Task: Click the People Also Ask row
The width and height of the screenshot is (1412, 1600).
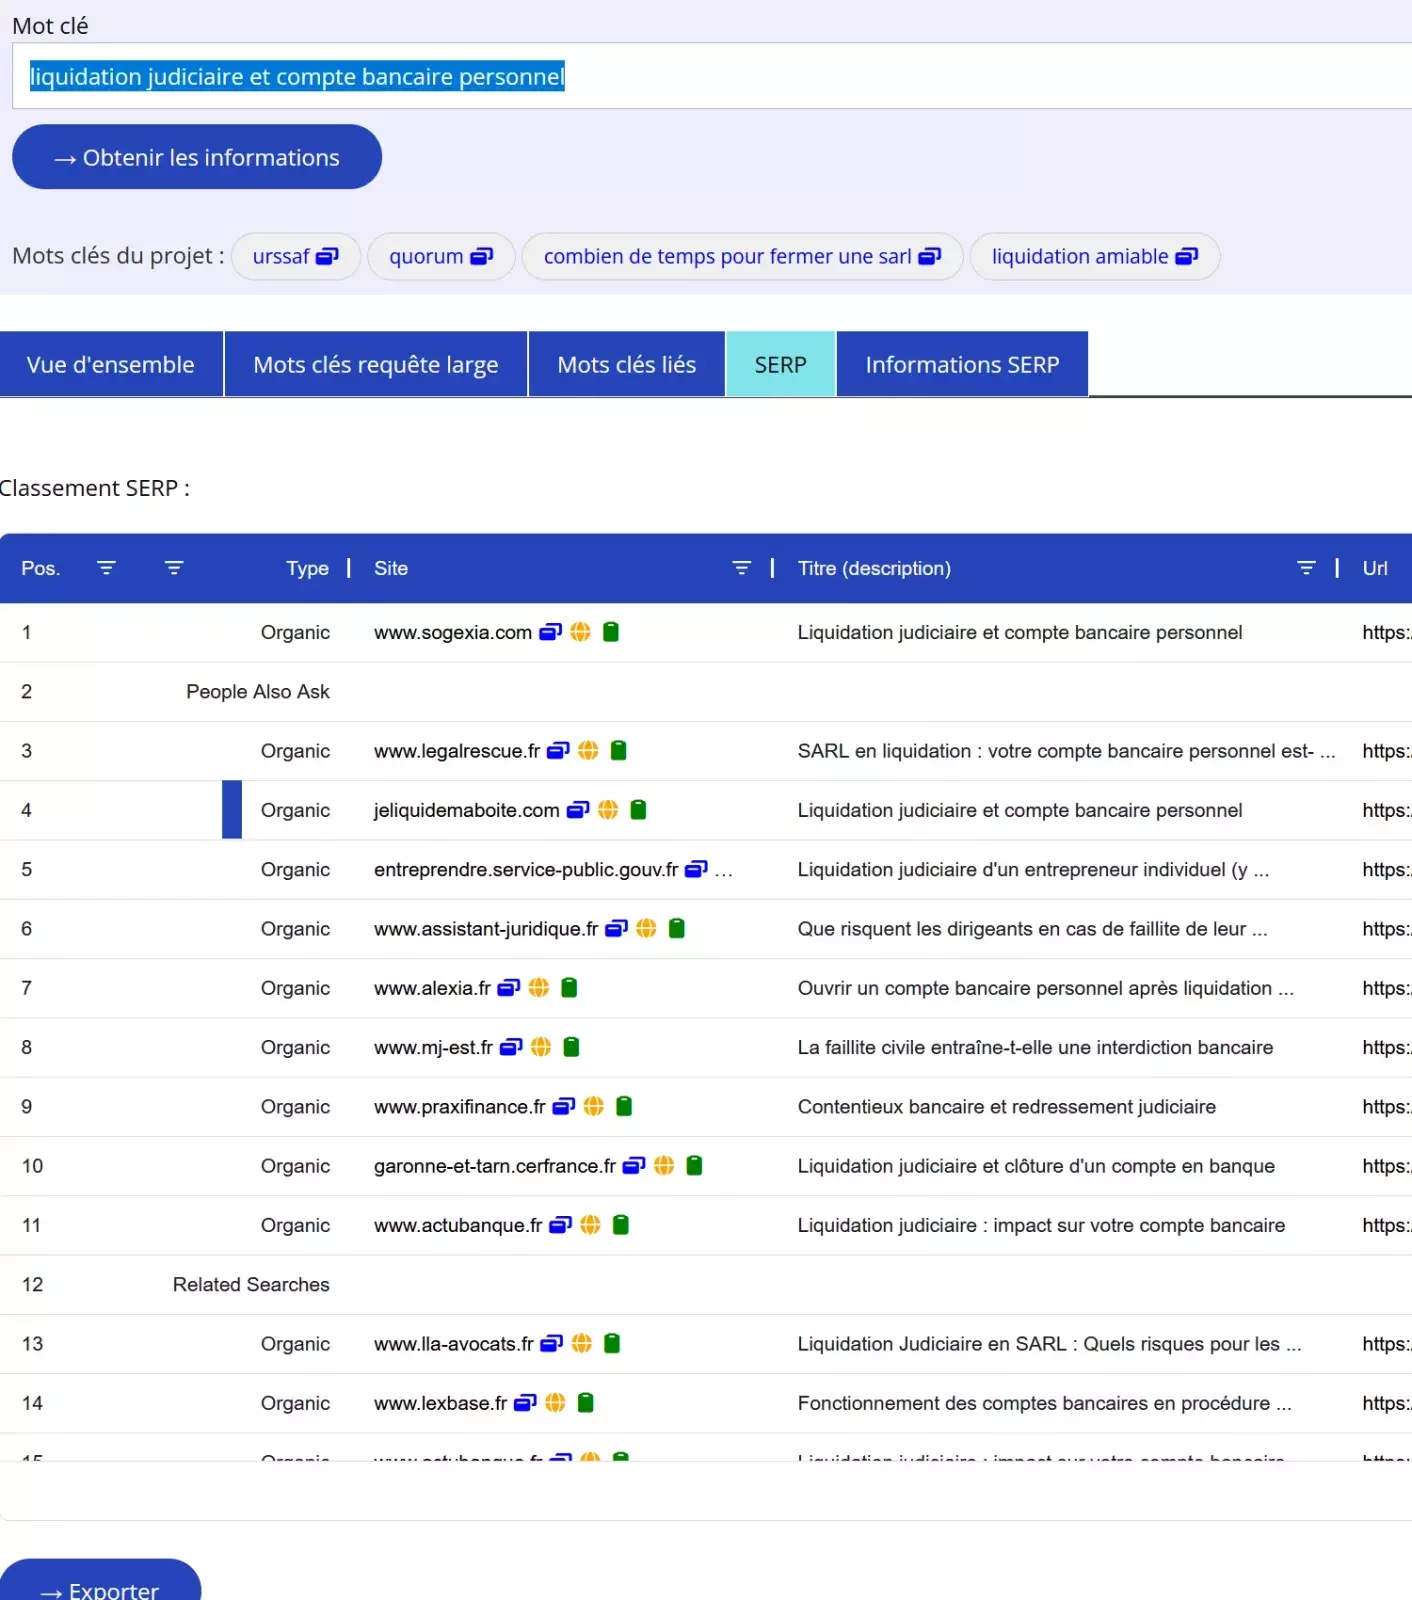Action: [x=706, y=692]
